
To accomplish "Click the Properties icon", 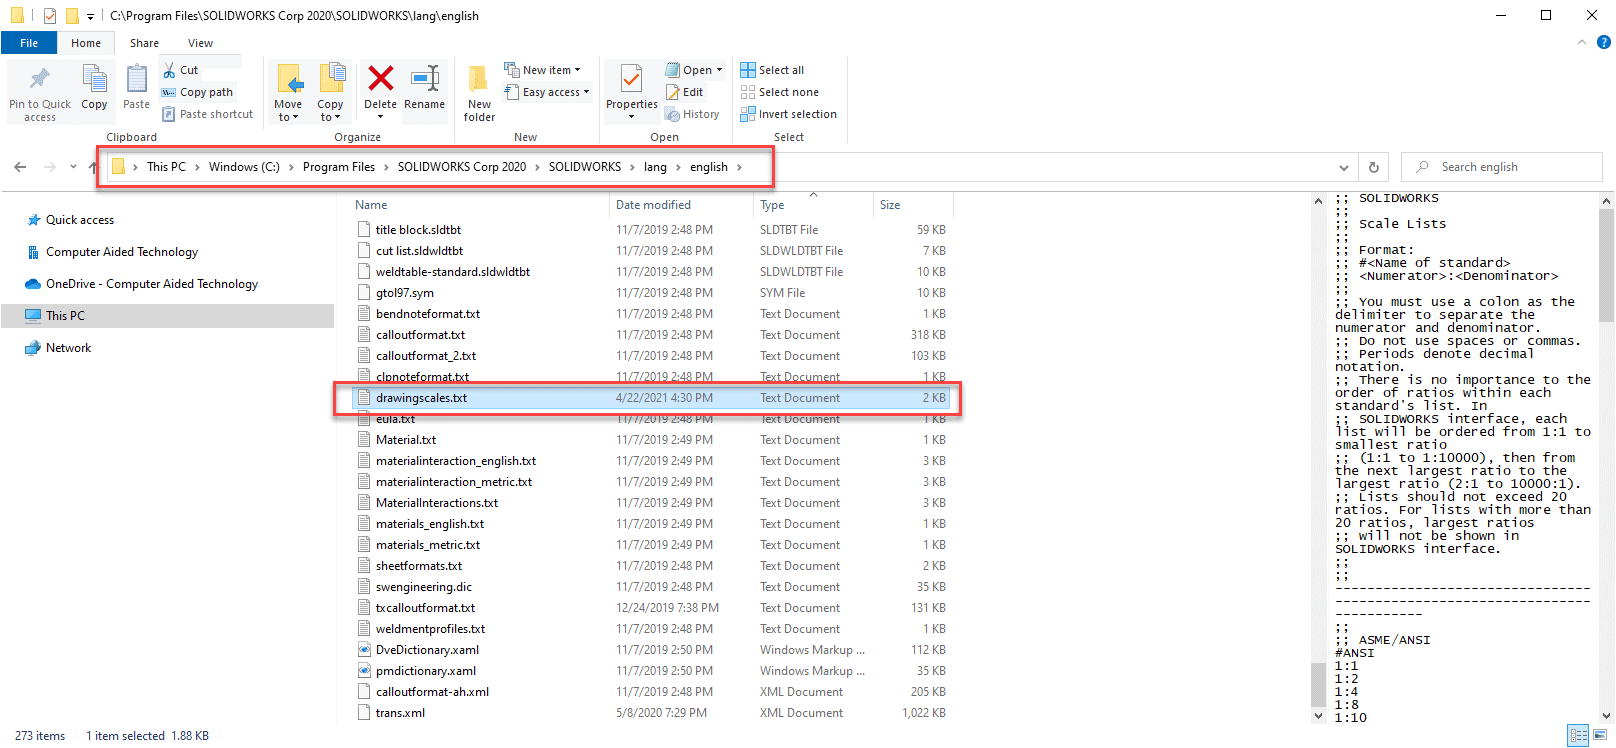I will tap(631, 79).
